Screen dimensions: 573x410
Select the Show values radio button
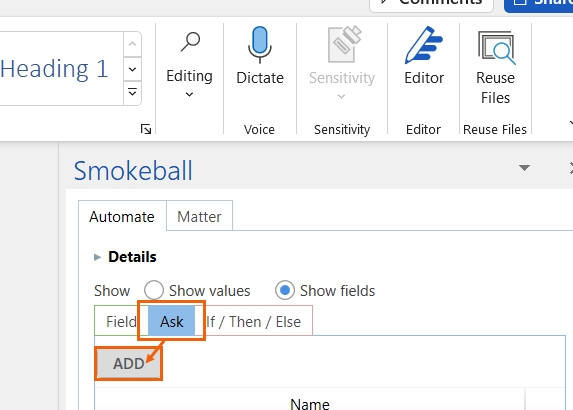tap(154, 290)
